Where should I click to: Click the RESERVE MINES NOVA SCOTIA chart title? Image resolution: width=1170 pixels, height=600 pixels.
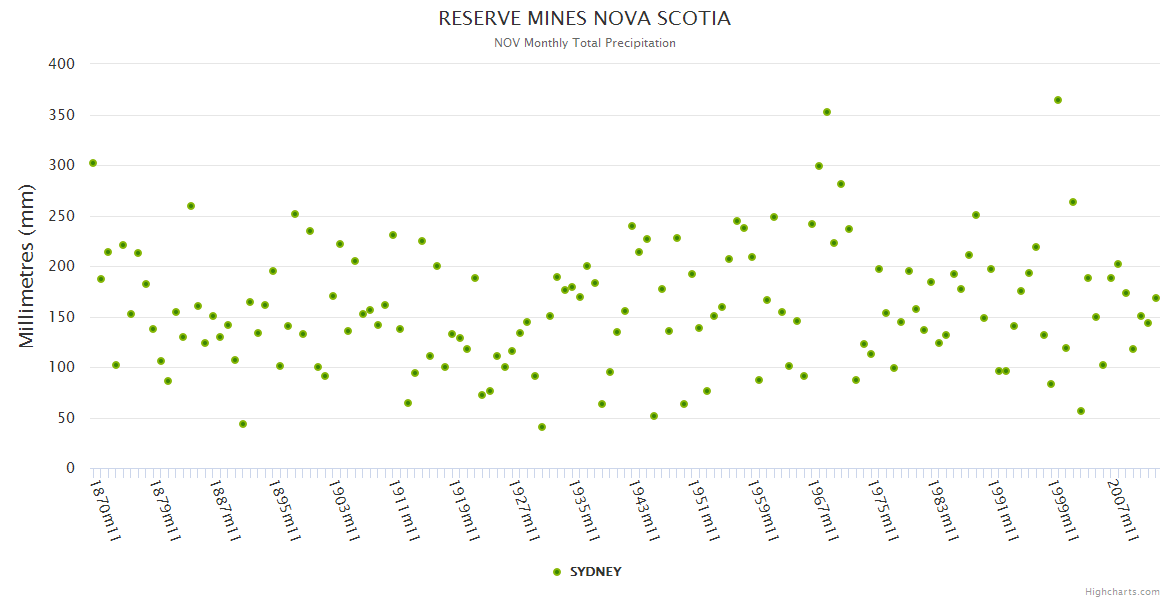(584, 19)
